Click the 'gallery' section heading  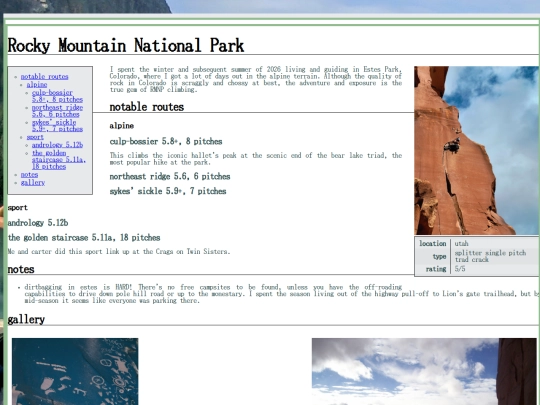click(26, 320)
